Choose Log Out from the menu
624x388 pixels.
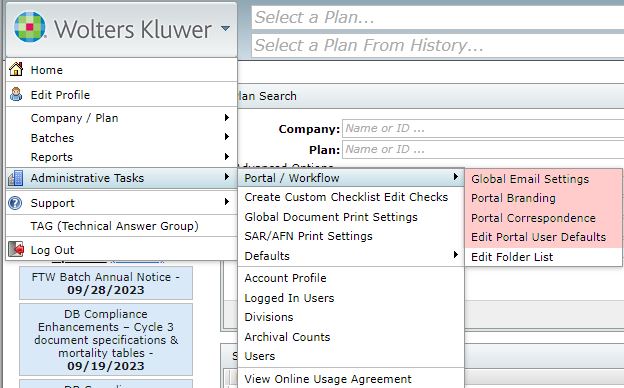point(122,250)
